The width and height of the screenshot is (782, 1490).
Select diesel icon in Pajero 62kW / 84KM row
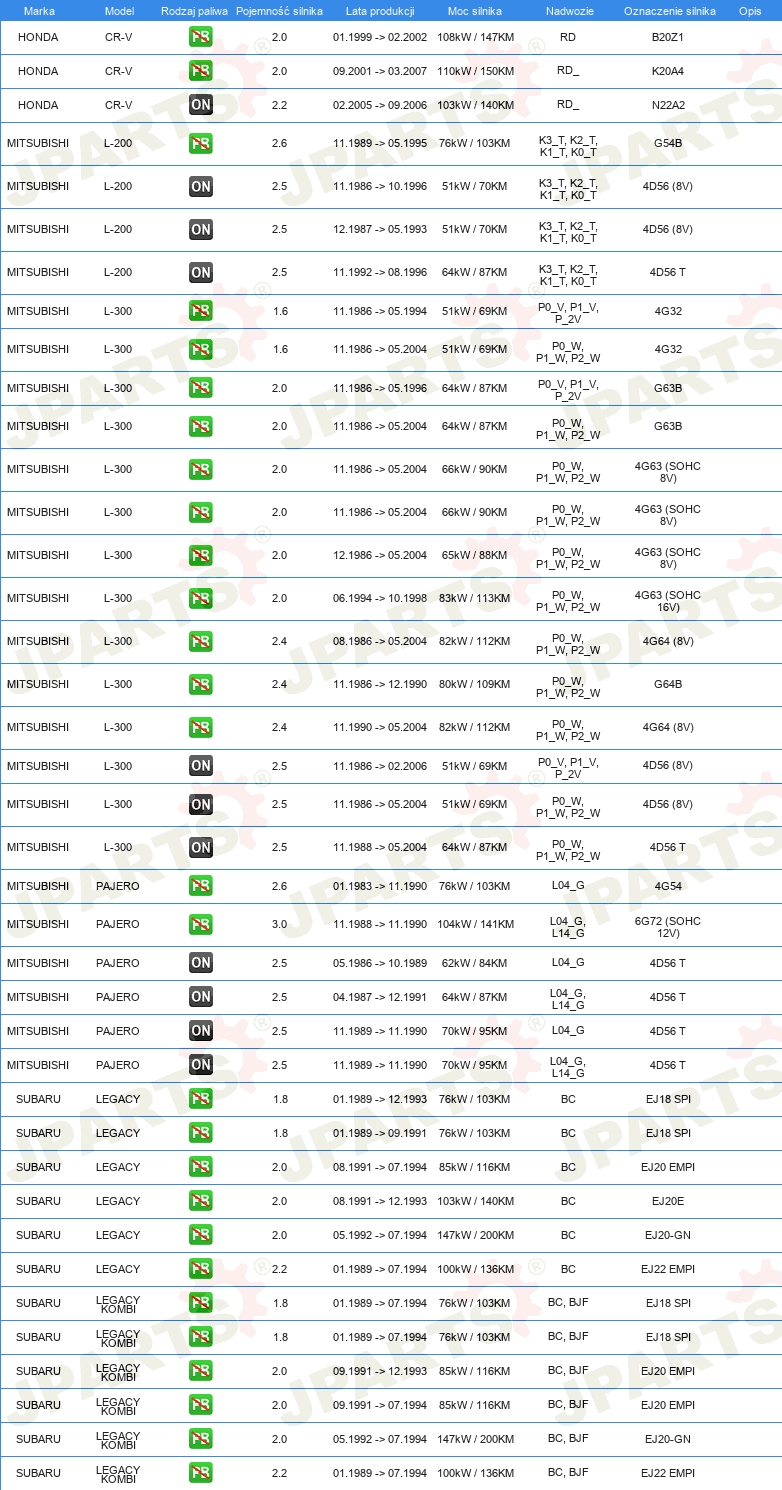click(201, 963)
